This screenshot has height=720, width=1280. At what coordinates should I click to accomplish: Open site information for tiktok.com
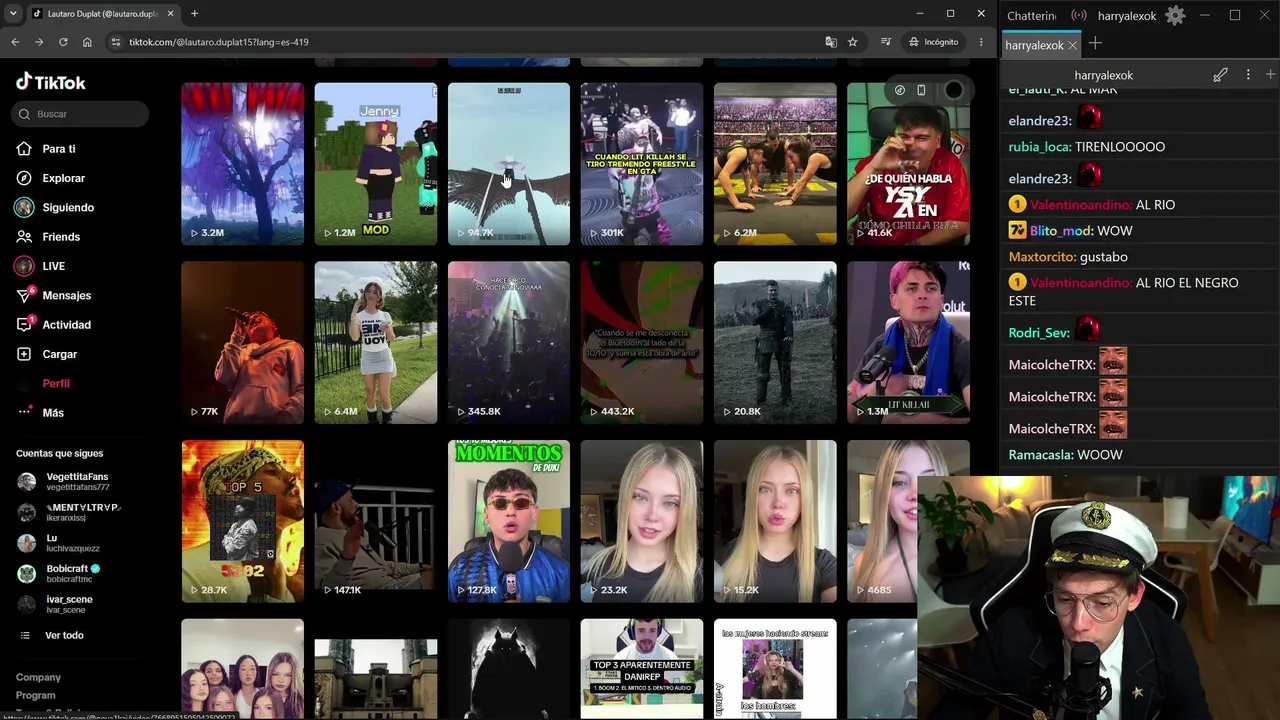[115, 42]
